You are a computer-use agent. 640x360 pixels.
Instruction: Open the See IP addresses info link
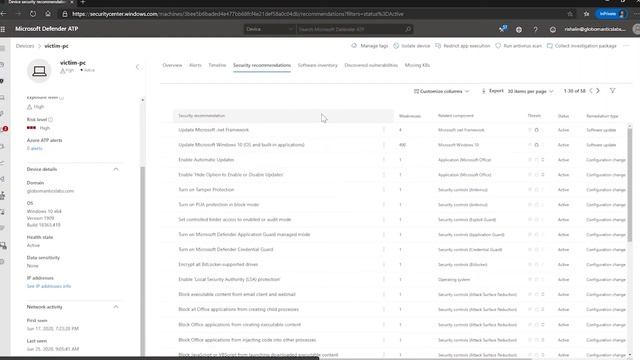[x=49, y=286]
